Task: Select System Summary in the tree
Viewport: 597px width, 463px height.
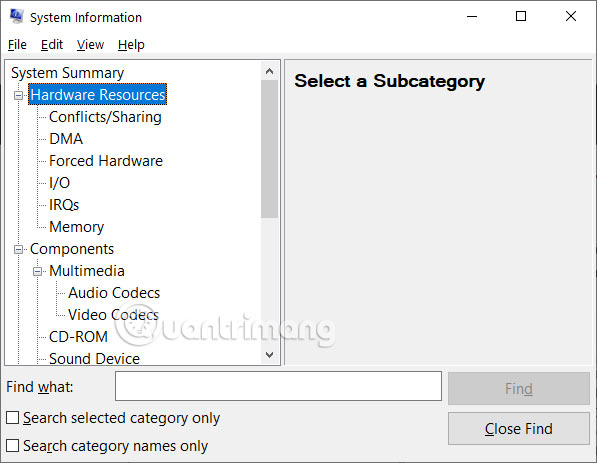Action: point(67,73)
